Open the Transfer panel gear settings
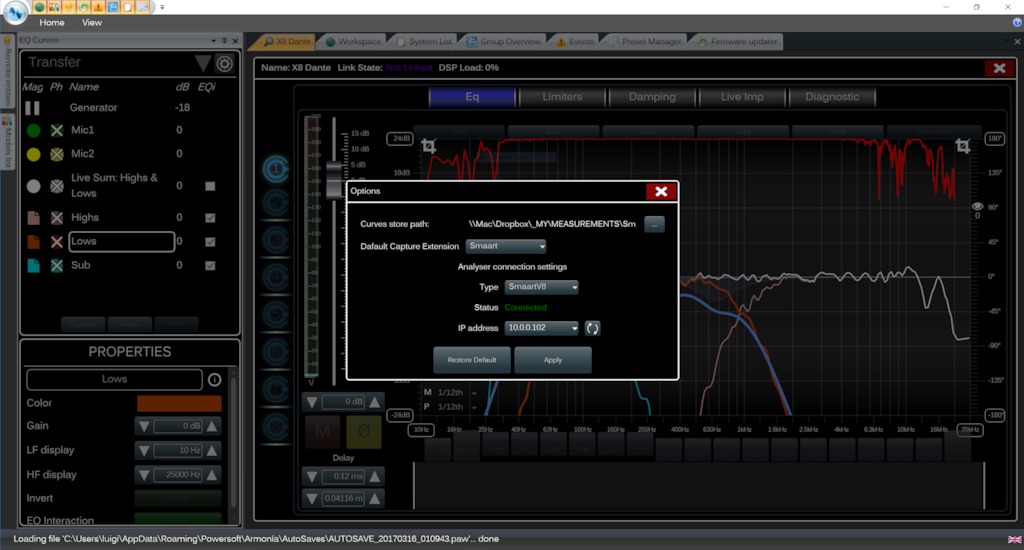Viewport: 1024px width, 550px height. [225, 63]
